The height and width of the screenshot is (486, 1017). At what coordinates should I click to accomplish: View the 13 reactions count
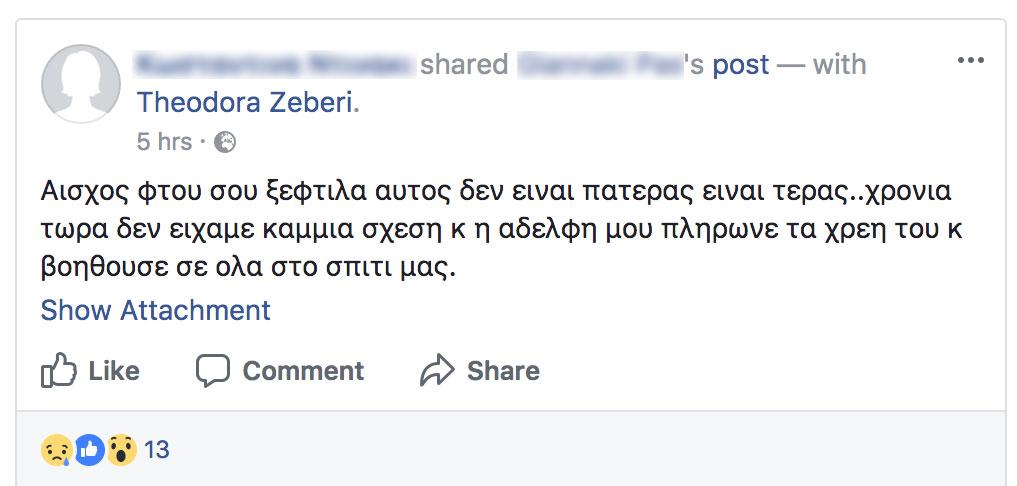(157, 451)
